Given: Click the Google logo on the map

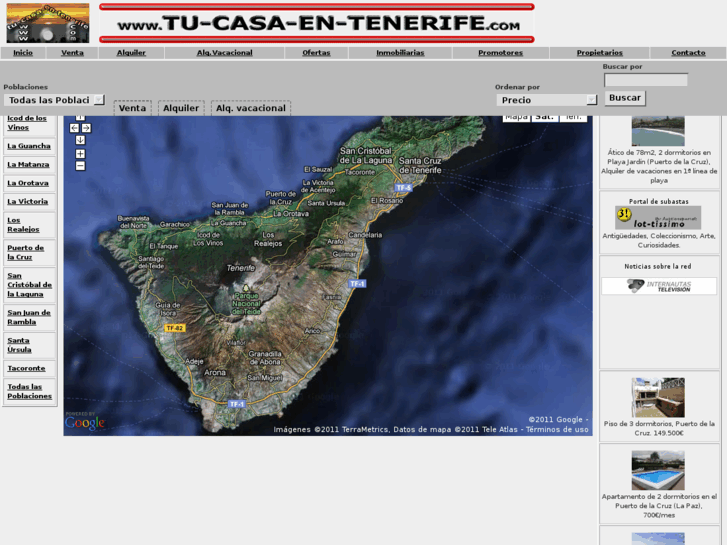Looking at the screenshot, I should pyautogui.click(x=85, y=423).
